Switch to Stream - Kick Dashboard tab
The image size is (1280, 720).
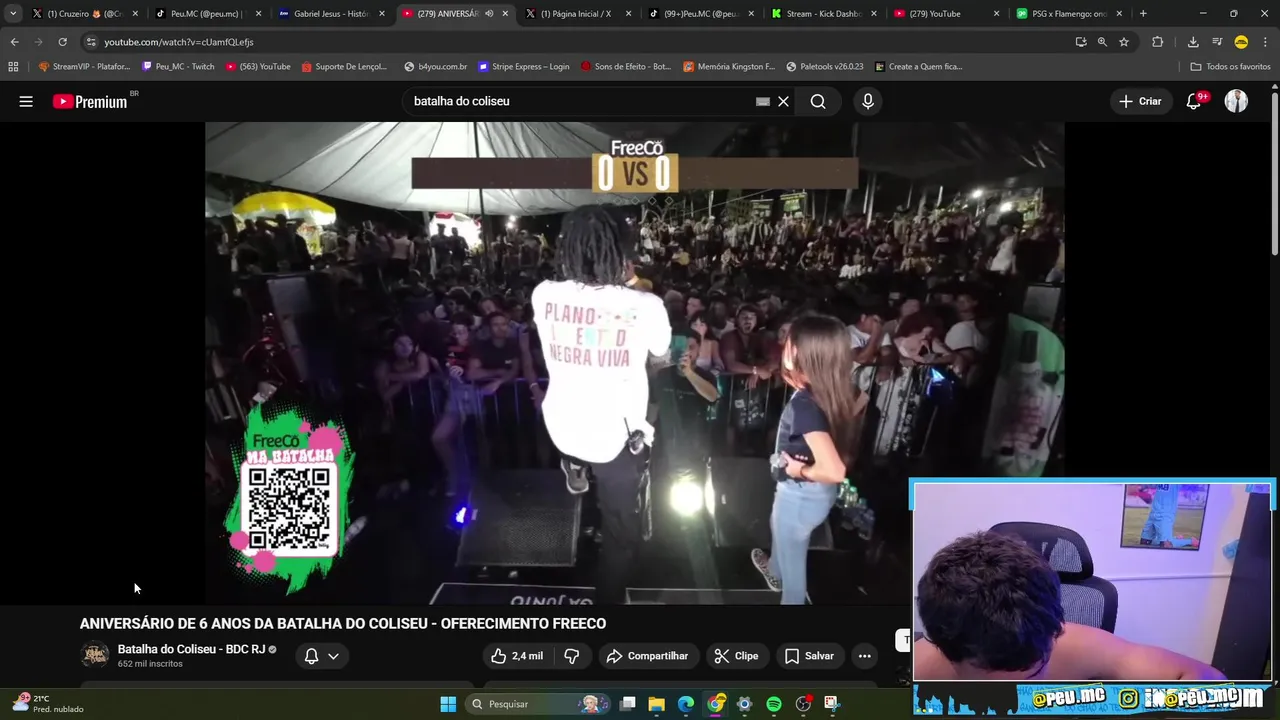click(x=823, y=14)
